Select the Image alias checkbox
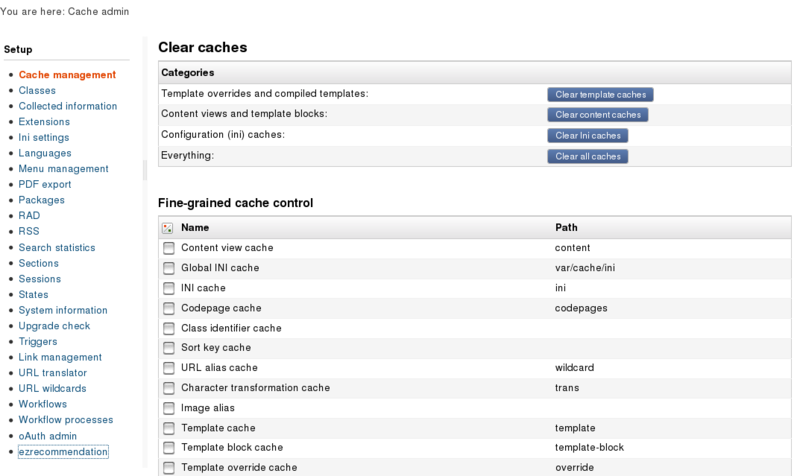This screenshot has width=800, height=476. (168, 408)
